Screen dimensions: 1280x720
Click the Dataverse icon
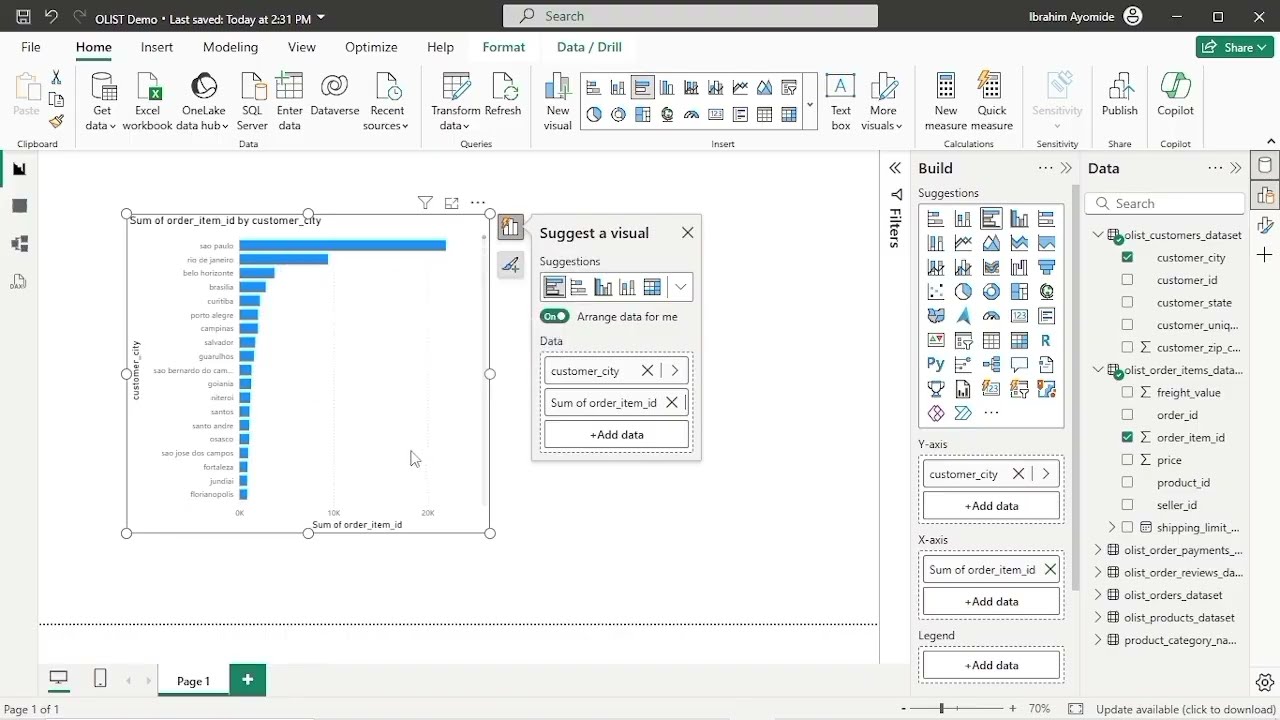[x=334, y=95]
